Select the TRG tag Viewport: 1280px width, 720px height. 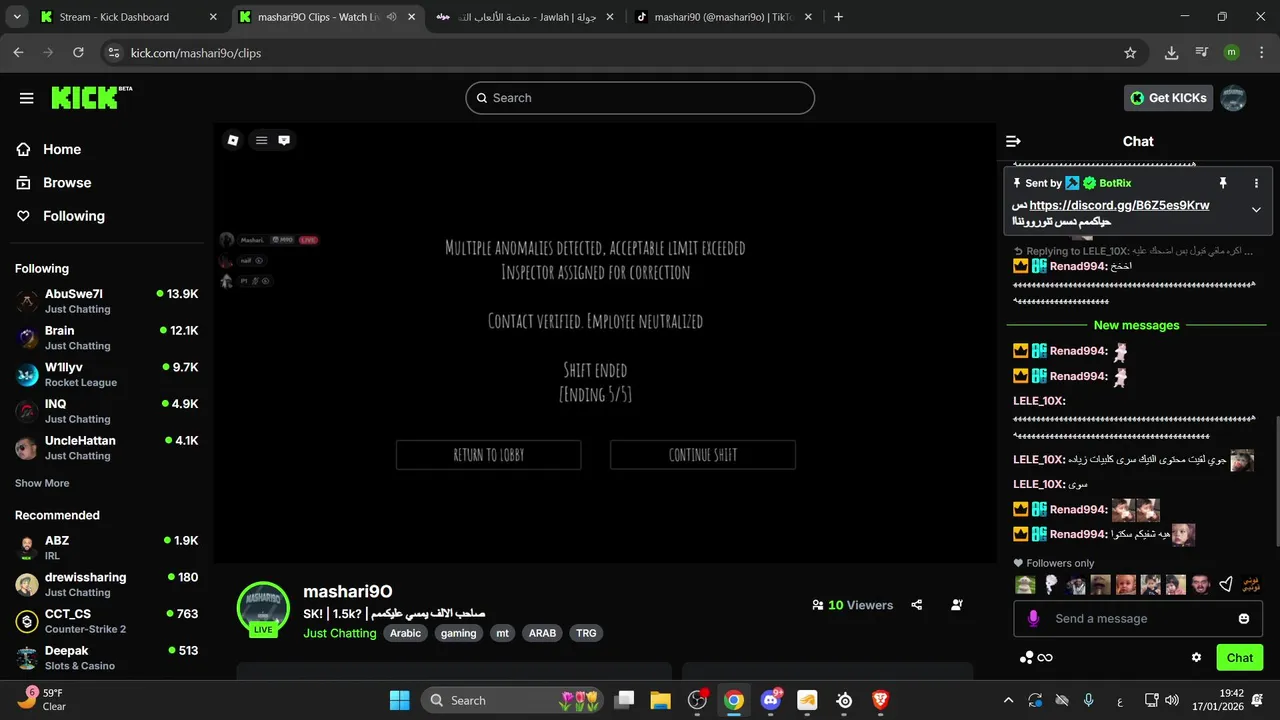(x=586, y=633)
